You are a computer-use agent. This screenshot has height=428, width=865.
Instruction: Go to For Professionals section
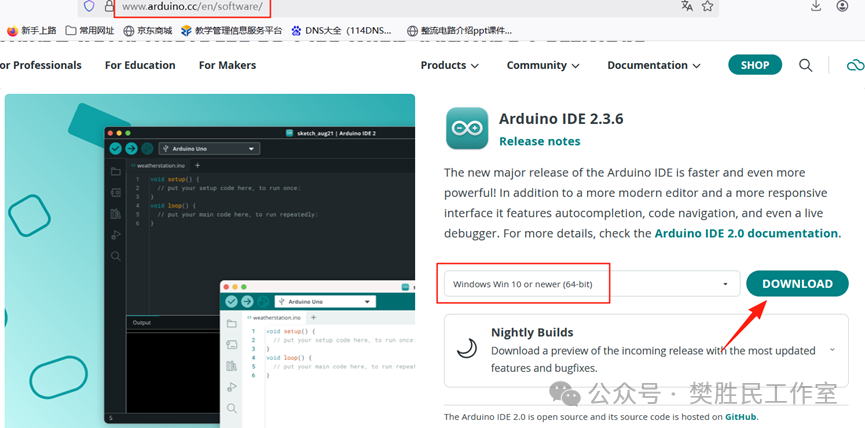(x=41, y=65)
